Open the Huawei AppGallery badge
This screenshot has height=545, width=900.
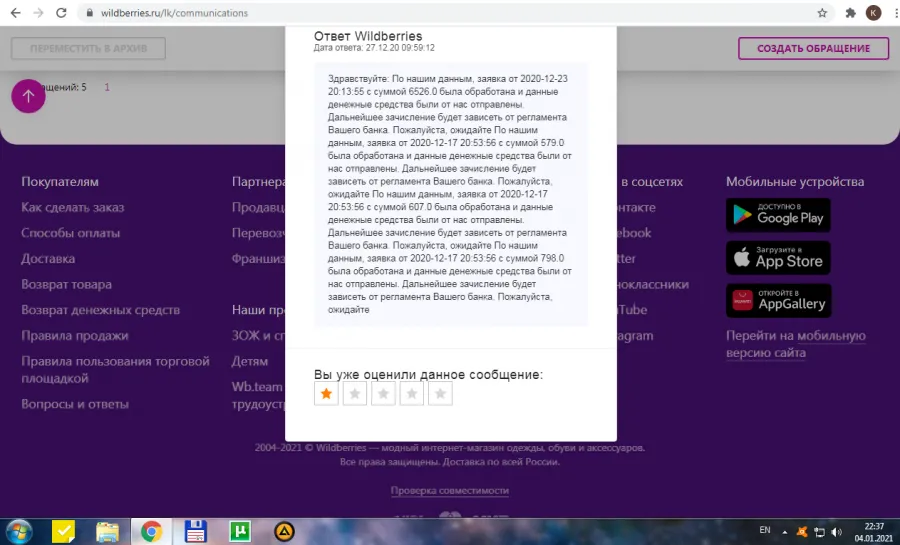(x=778, y=301)
